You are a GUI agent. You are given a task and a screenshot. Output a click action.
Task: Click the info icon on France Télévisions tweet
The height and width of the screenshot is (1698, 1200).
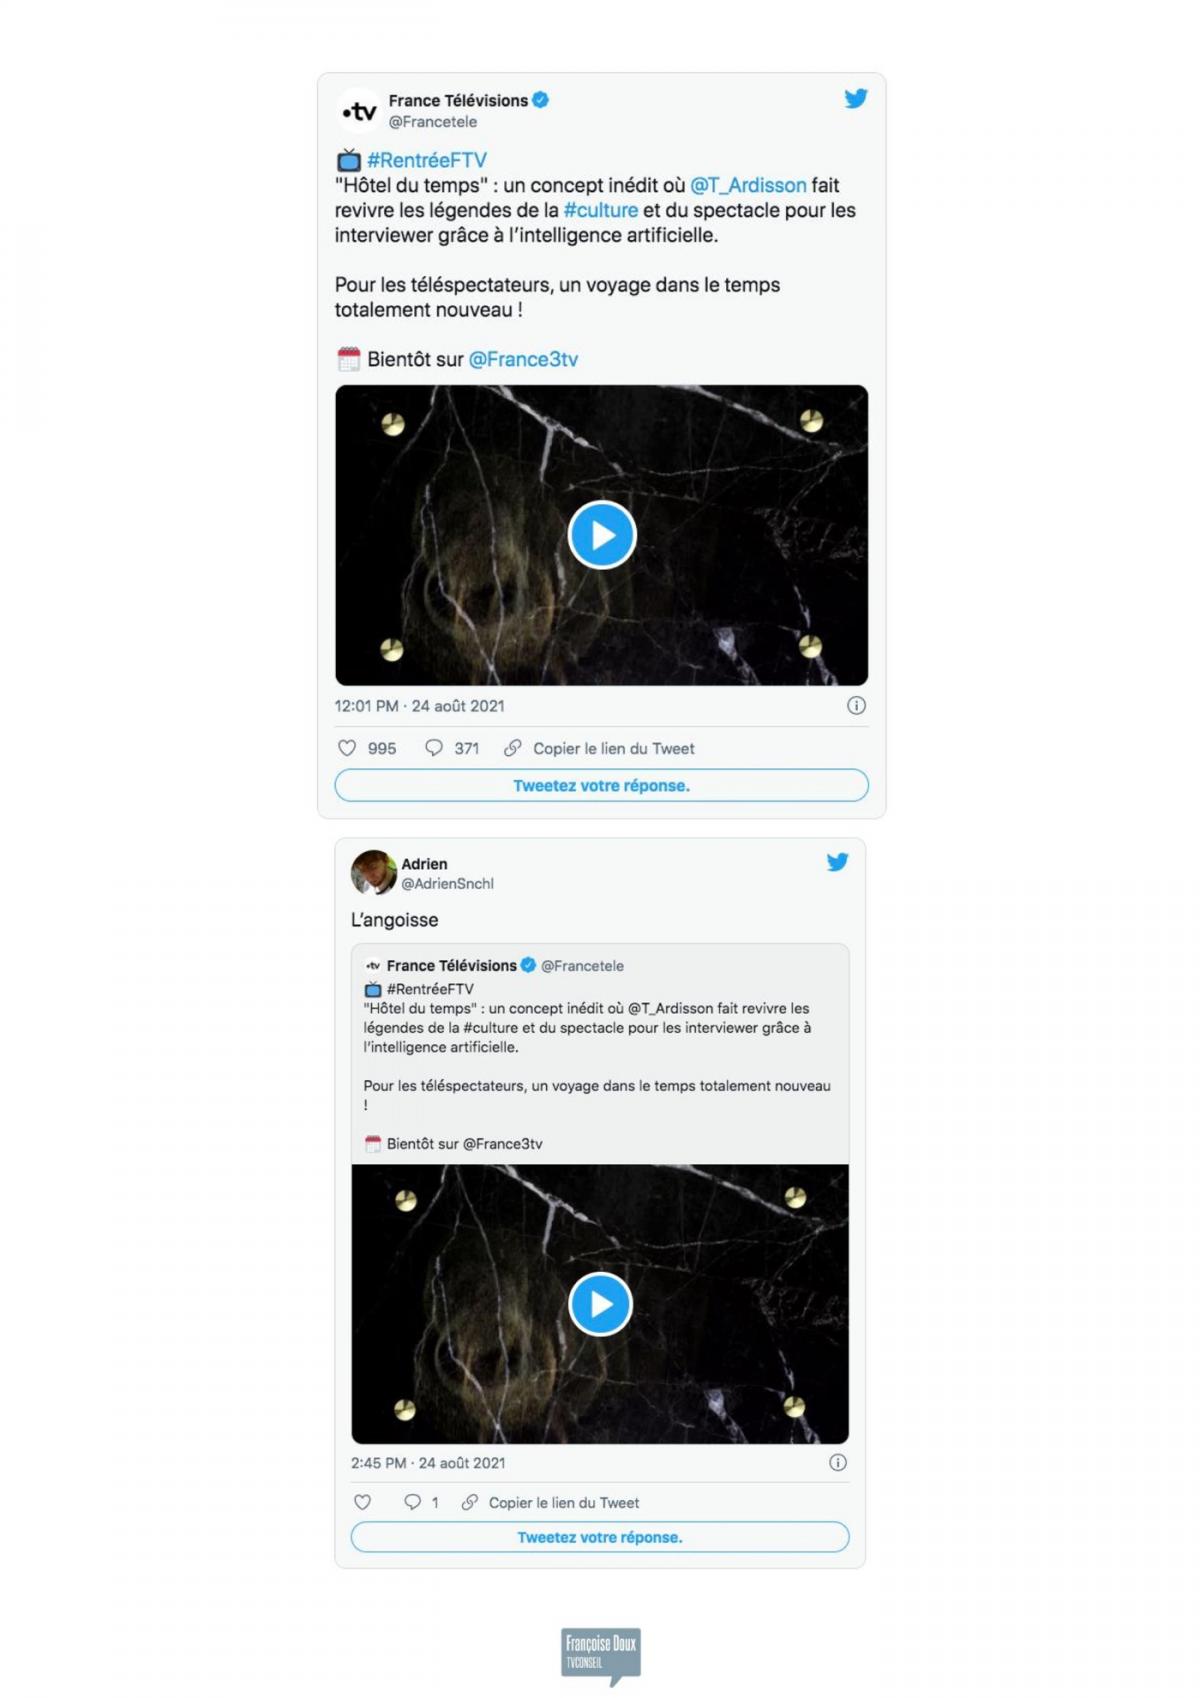[x=856, y=706]
